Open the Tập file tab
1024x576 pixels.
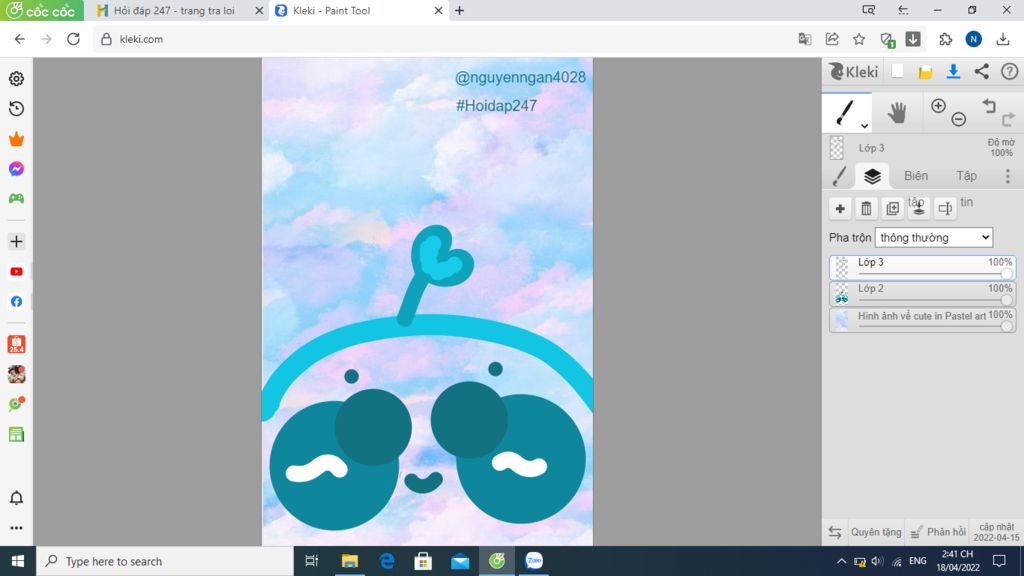[967, 176]
